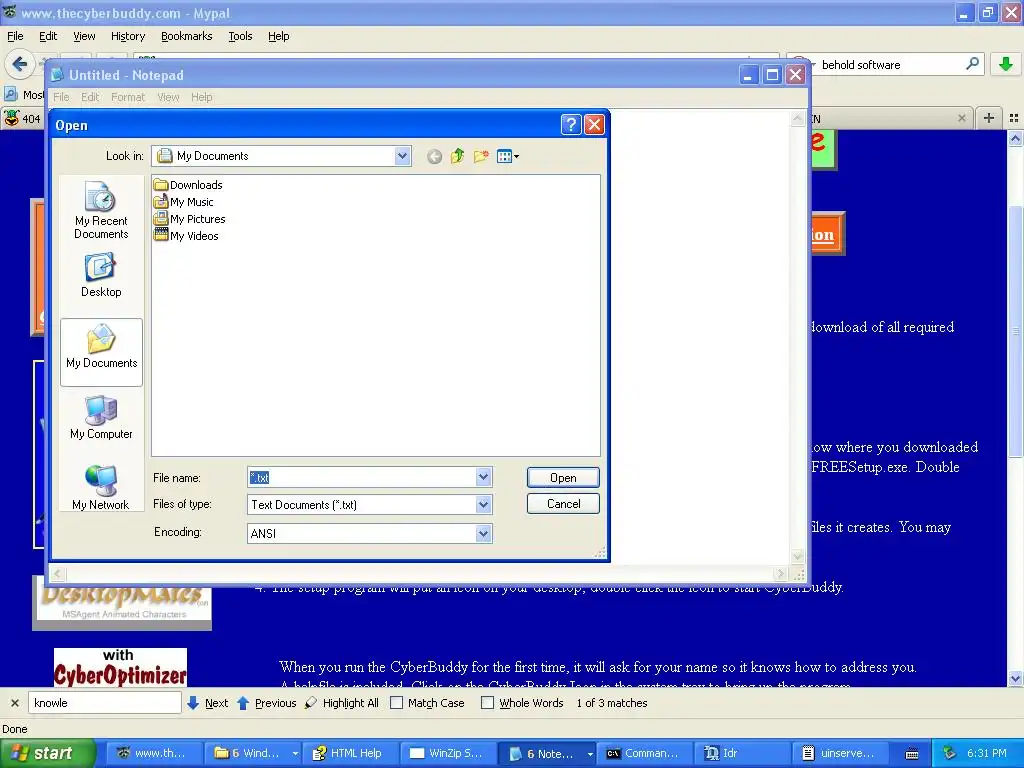Click the Open button
Viewport: 1024px width, 768px height.
(x=563, y=477)
